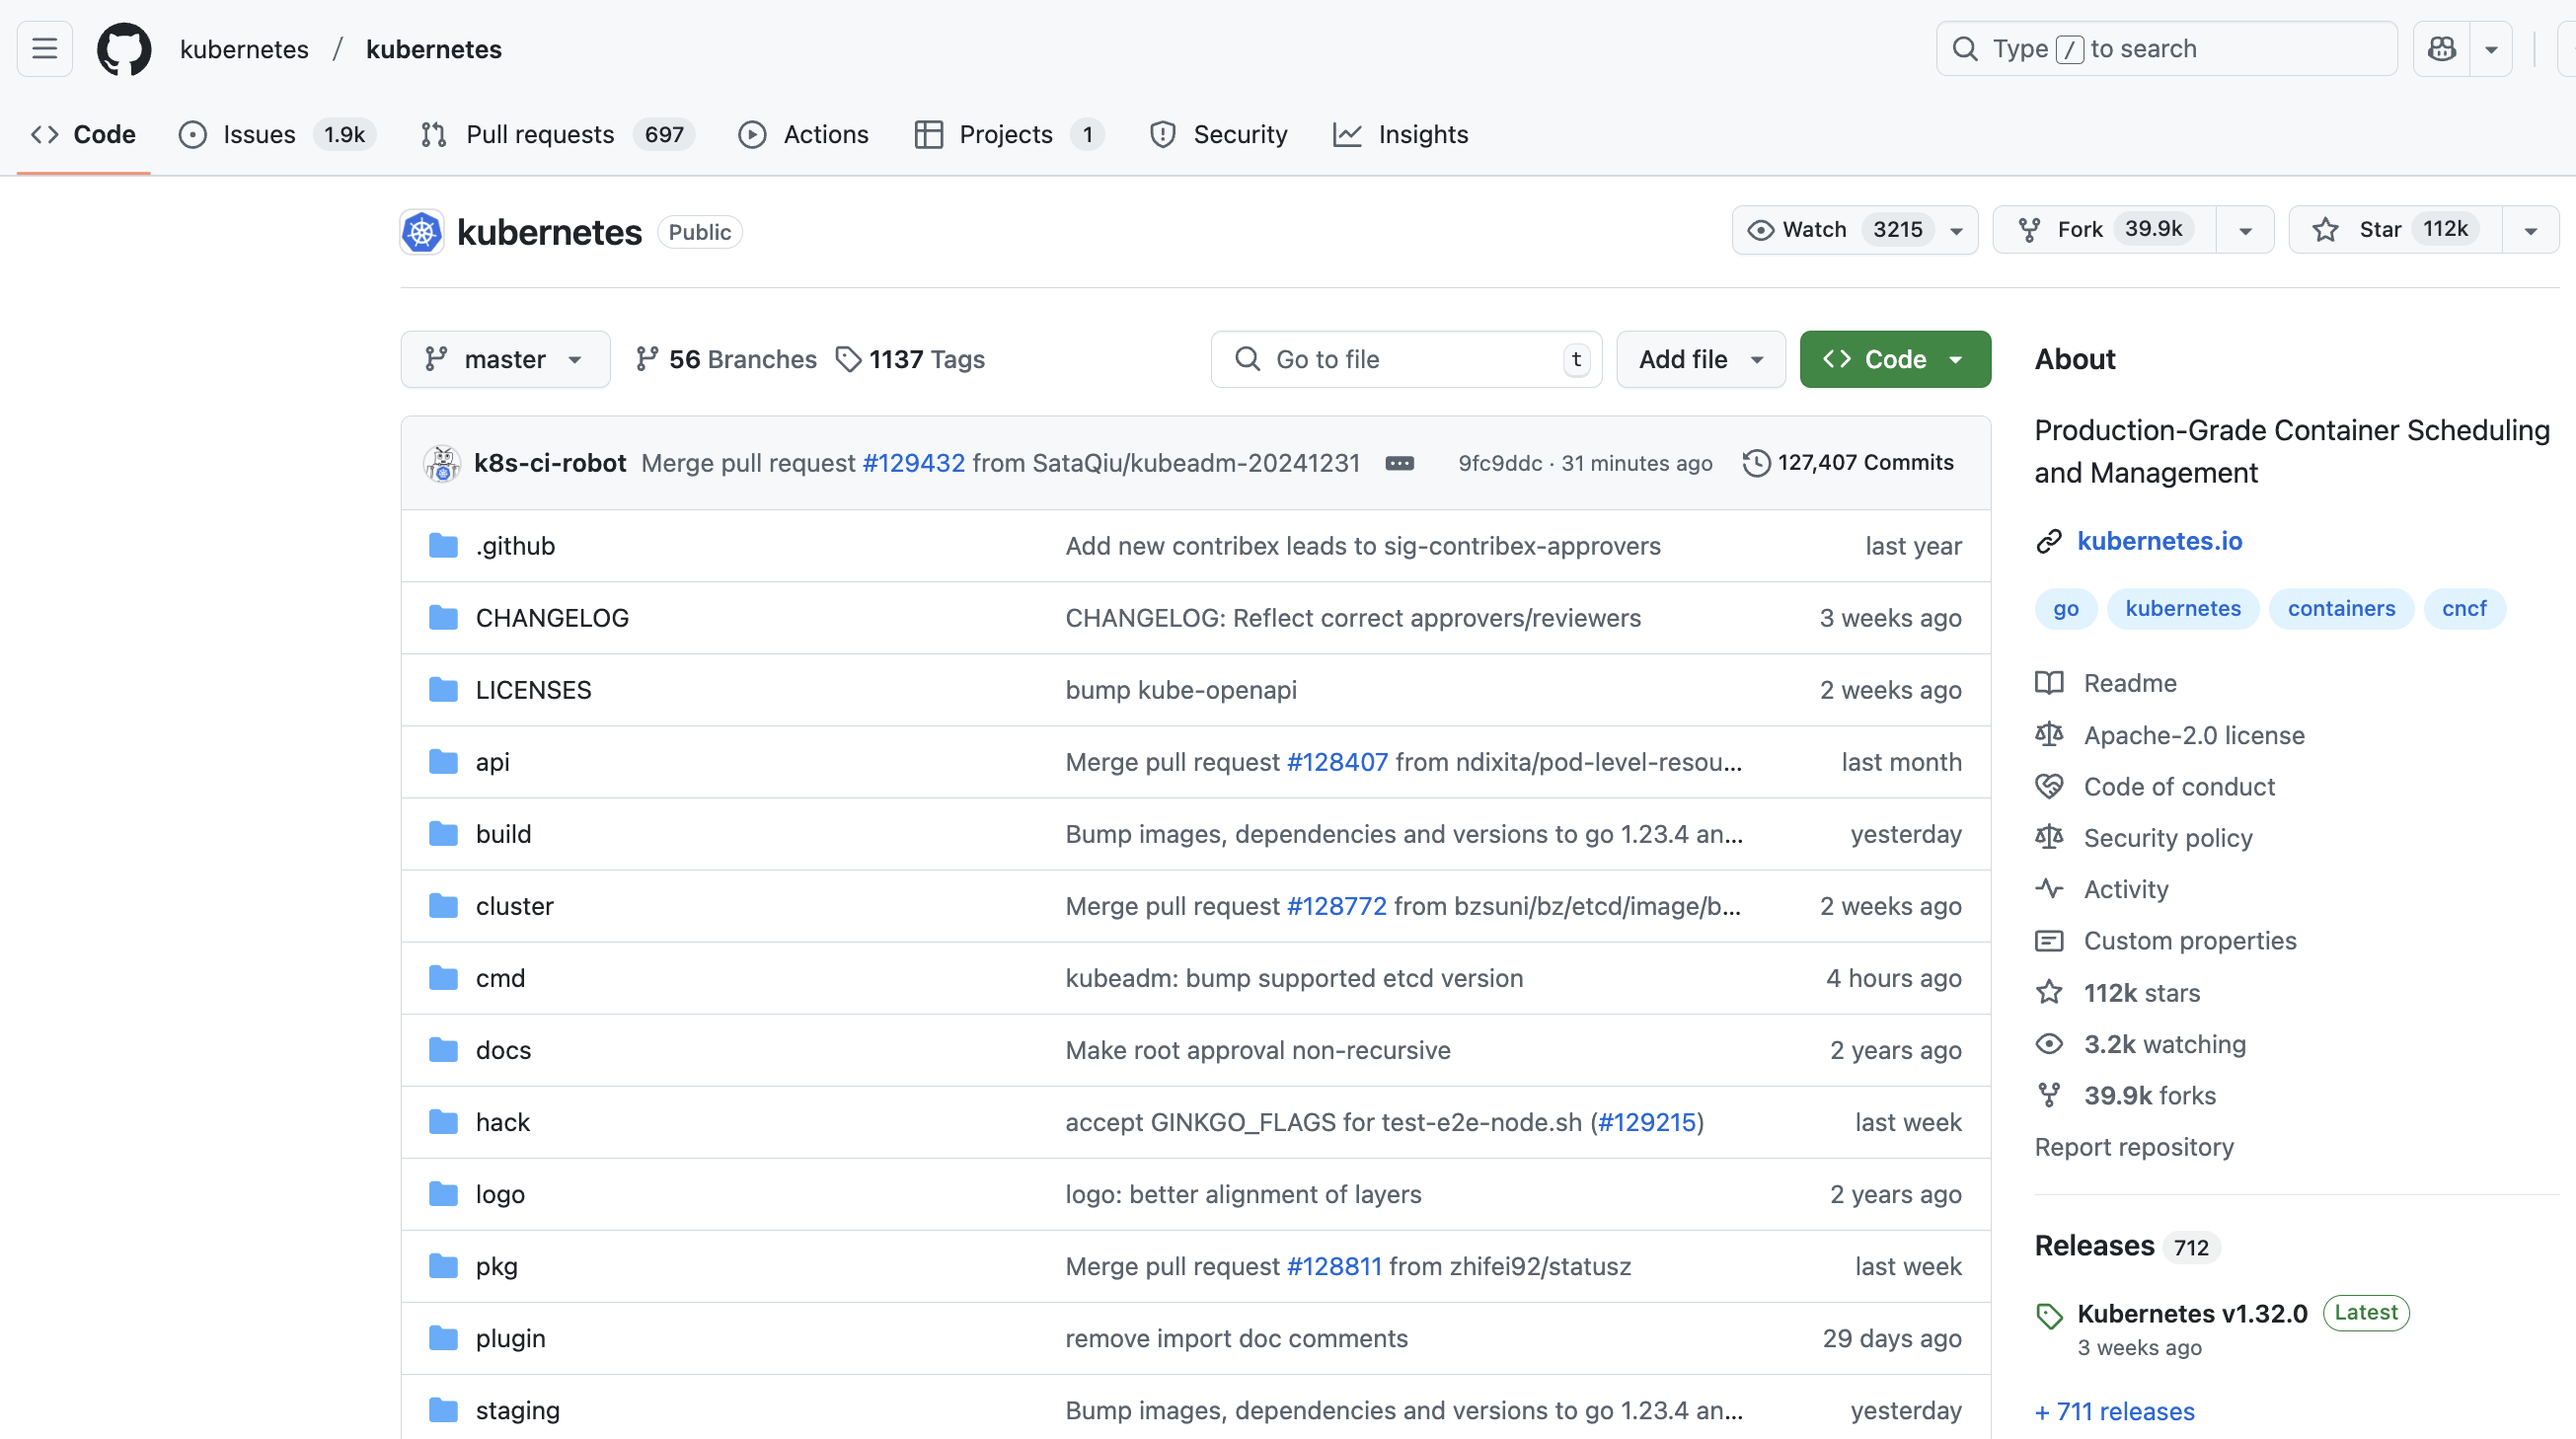Open the .github folder

coord(515,546)
